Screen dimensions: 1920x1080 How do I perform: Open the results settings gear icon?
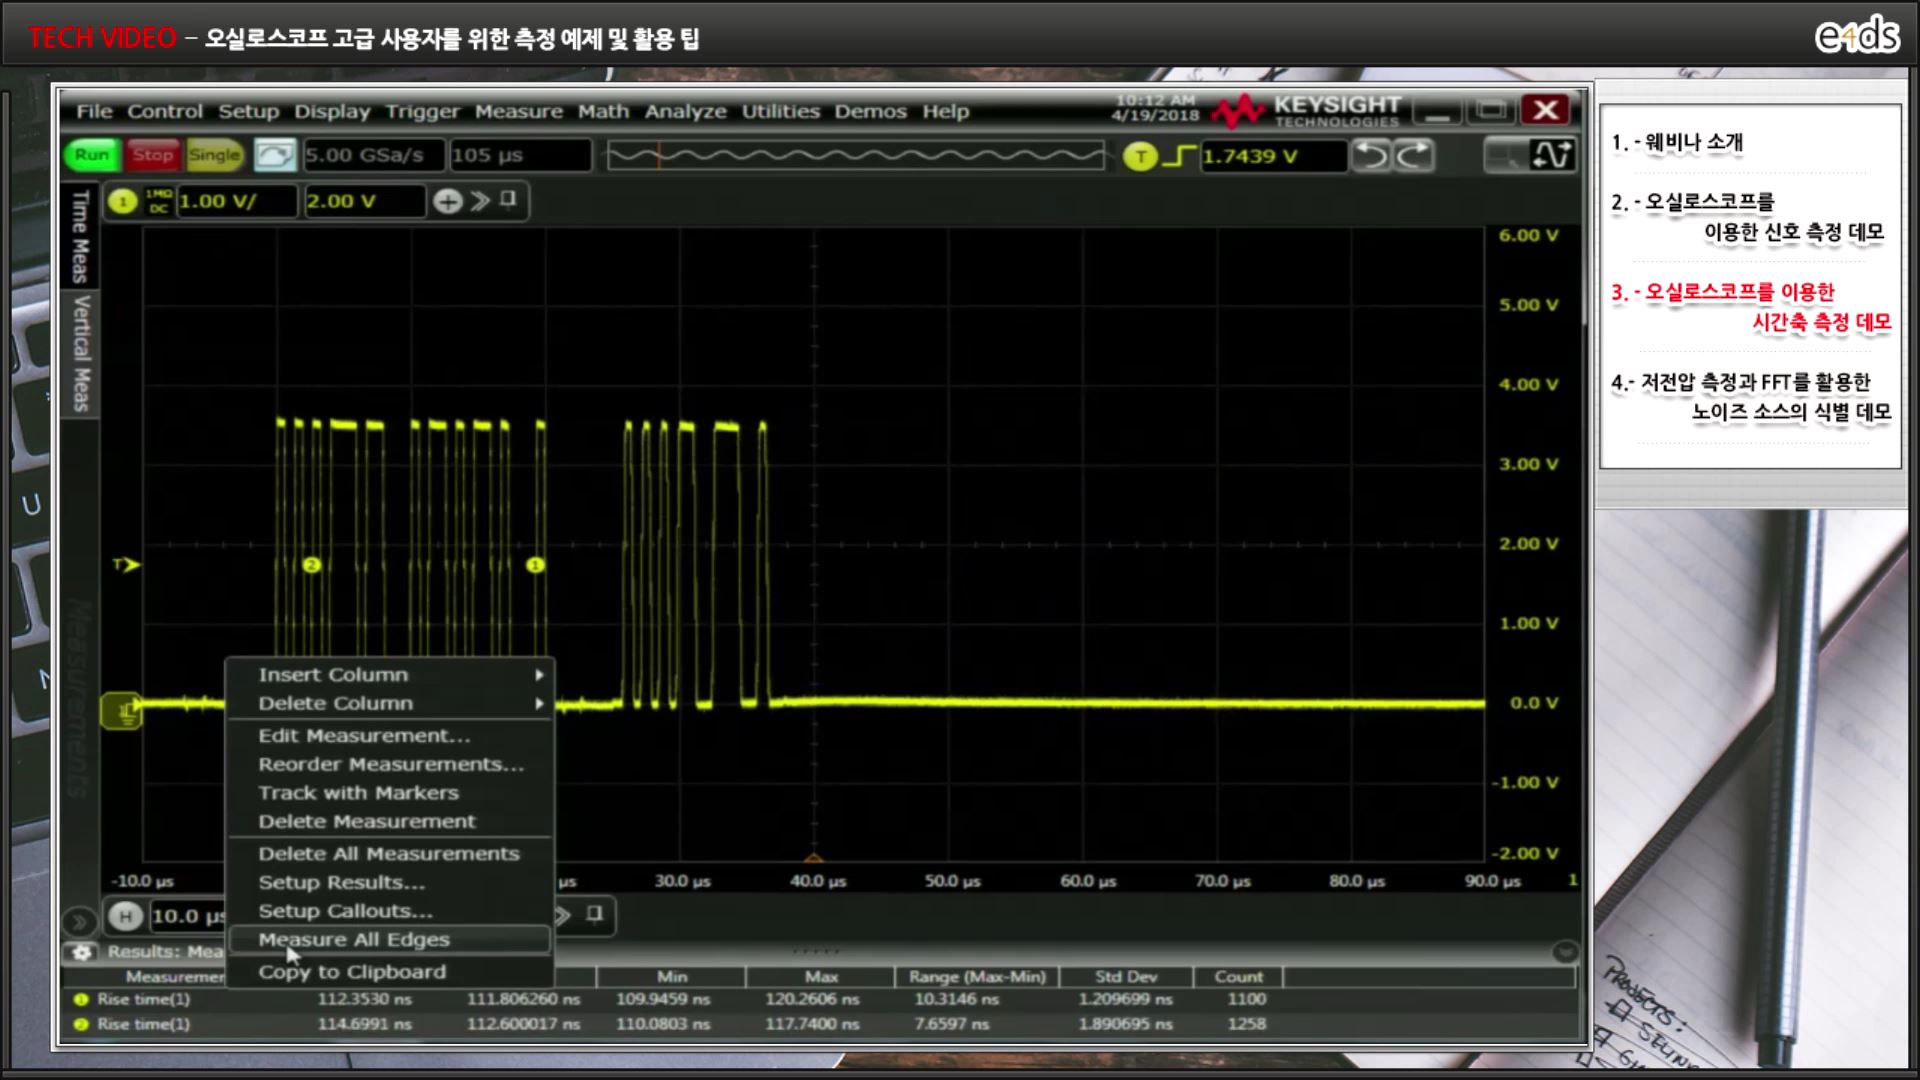(x=82, y=952)
